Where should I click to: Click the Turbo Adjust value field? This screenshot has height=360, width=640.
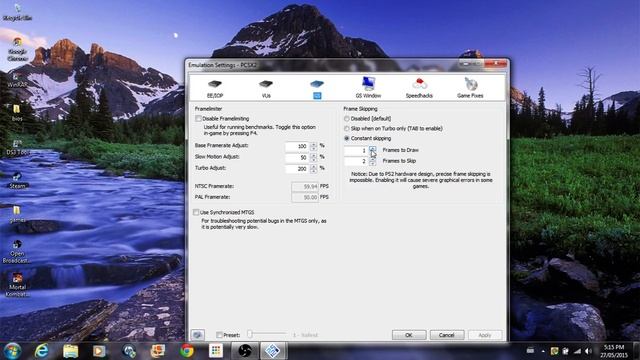tap(297, 169)
